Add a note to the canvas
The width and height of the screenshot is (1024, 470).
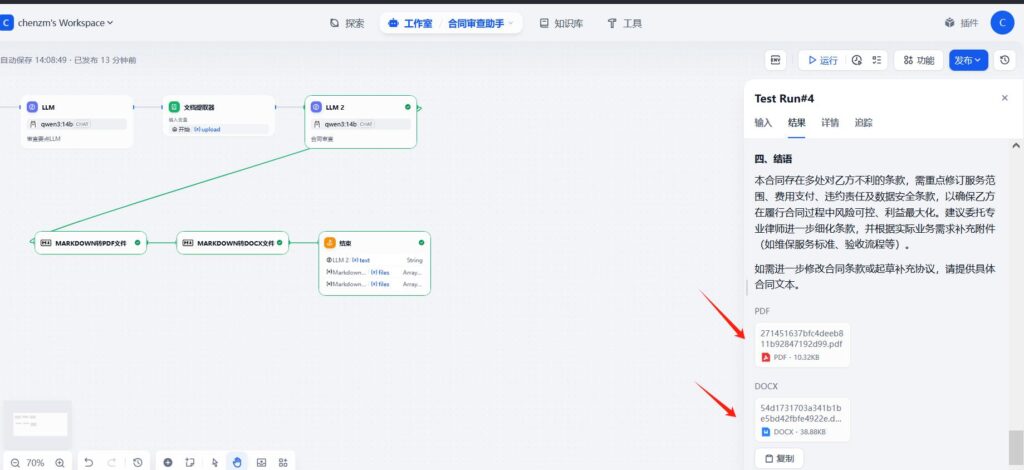[190, 463]
